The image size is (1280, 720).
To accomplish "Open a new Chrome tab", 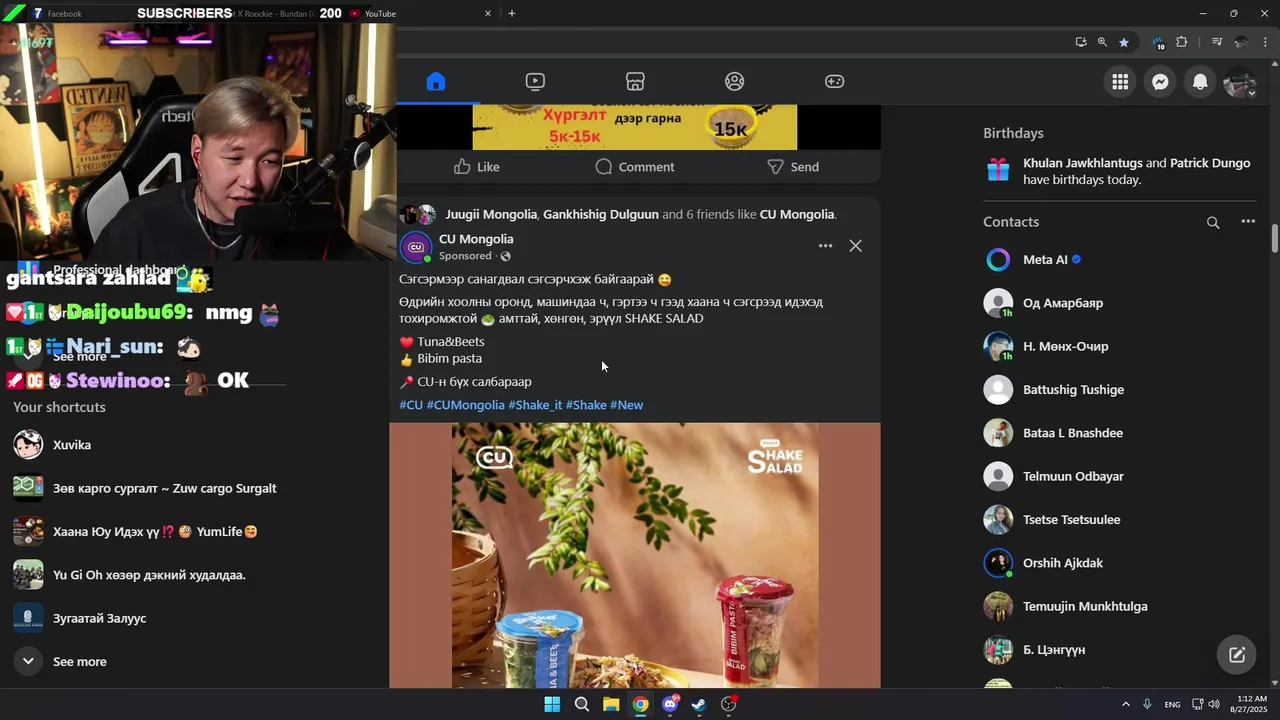I will [x=512, y=14].
